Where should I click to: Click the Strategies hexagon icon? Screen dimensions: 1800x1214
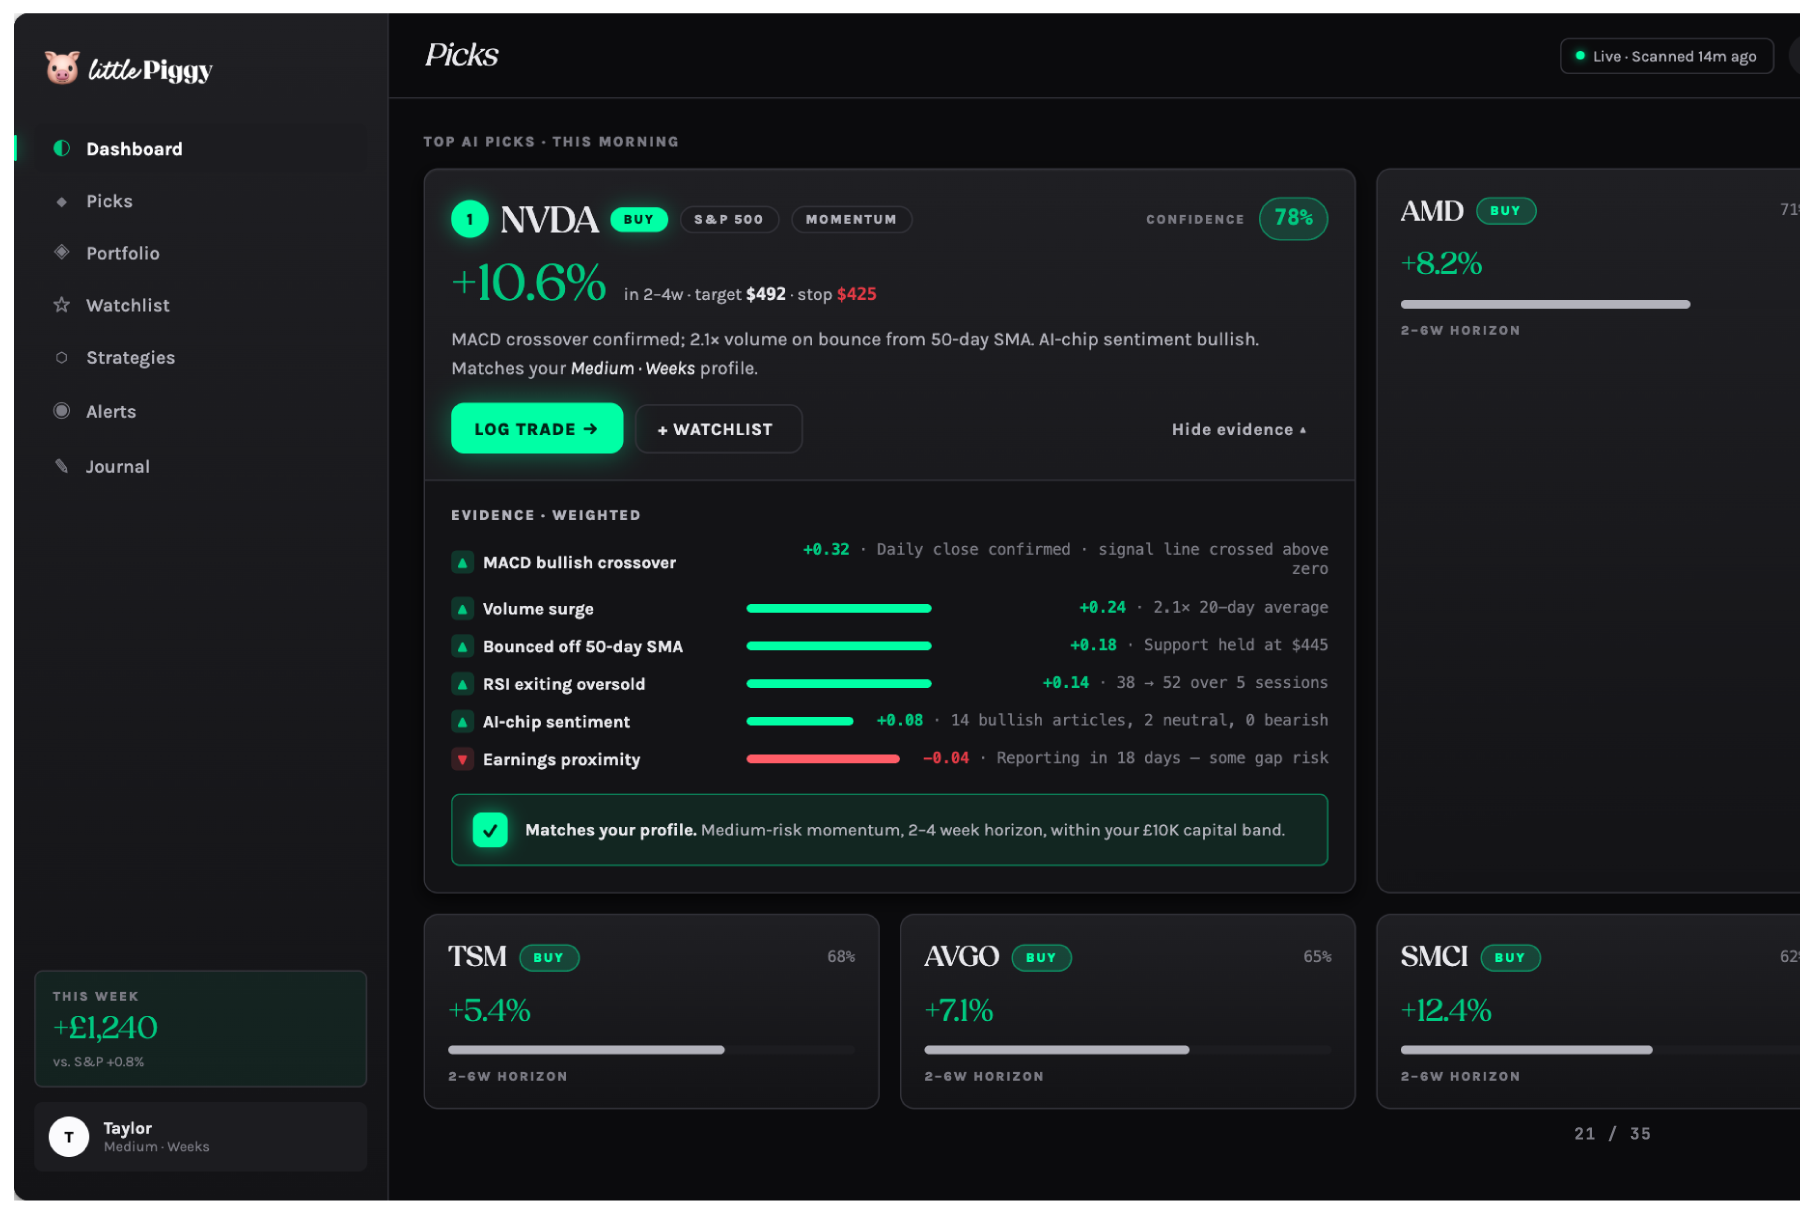click(x=62, y=357)
